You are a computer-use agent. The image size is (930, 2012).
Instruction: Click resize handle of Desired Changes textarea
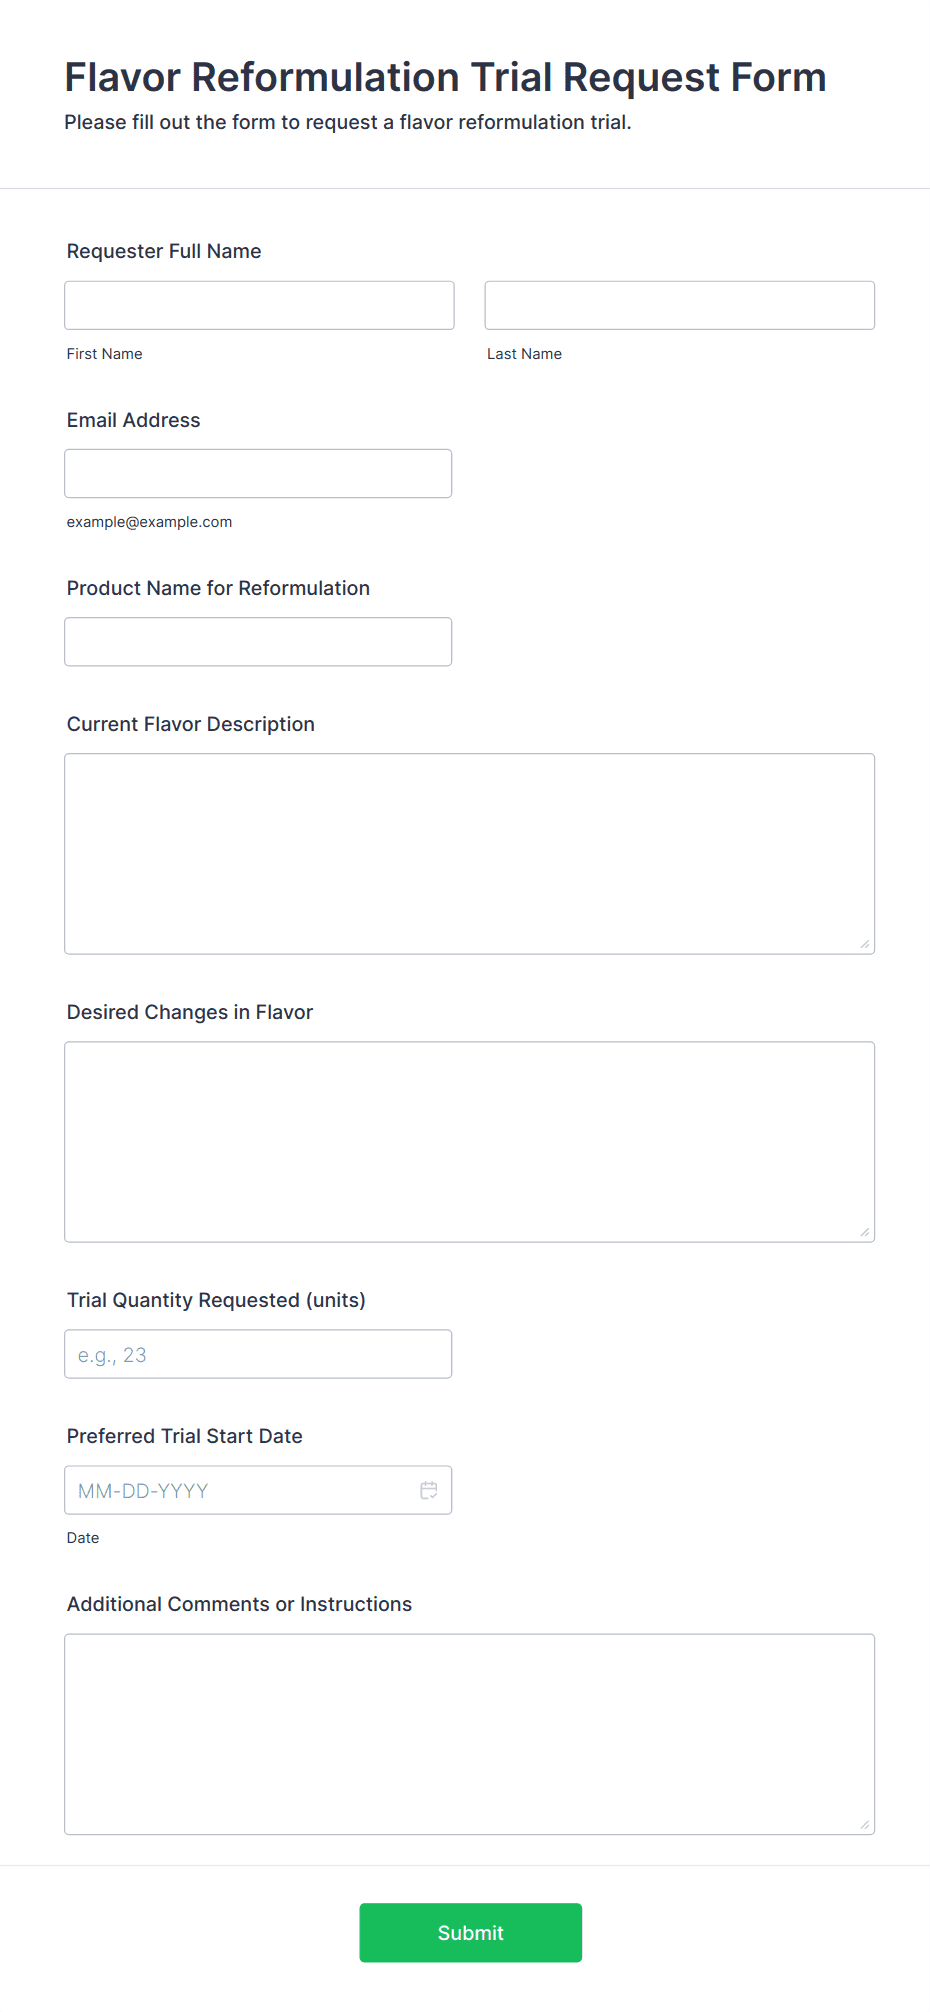[865, 1232]
